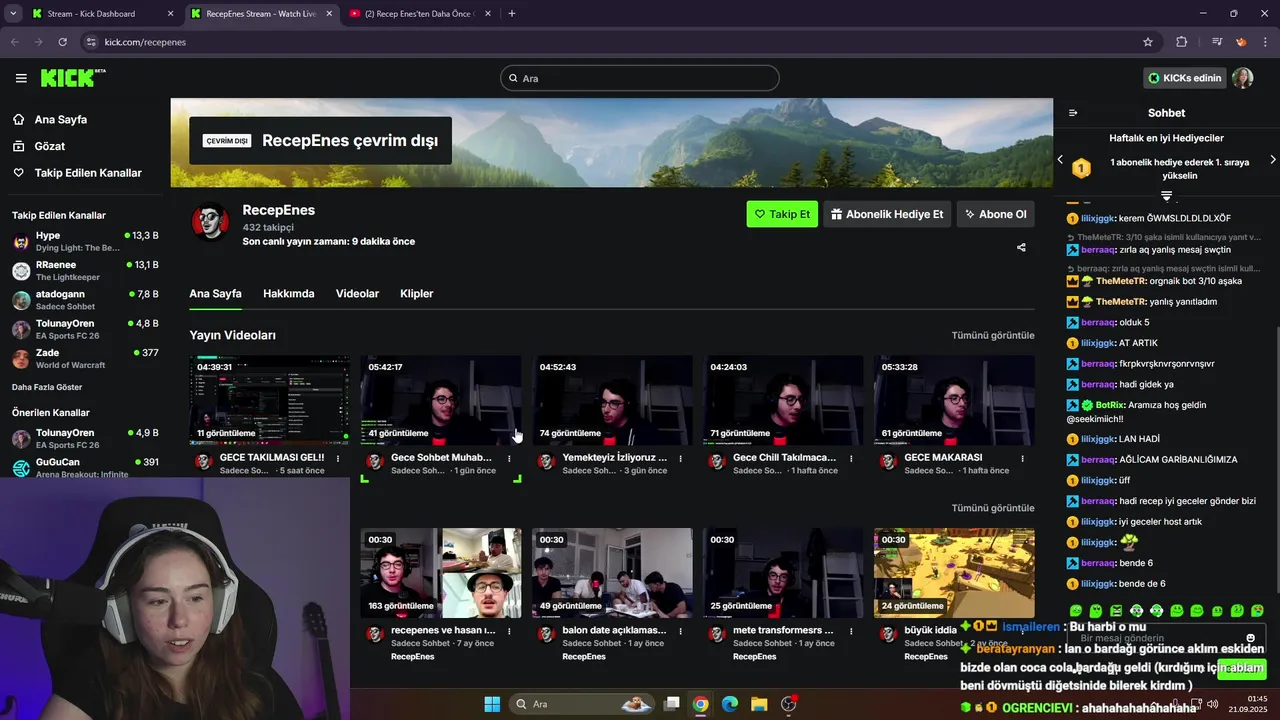This screenshot has height=720, width=1280.
Task: Open the Gece Chill Takılmaca video thumbnail
Action: pyautogui.click(x=783, y=400)
